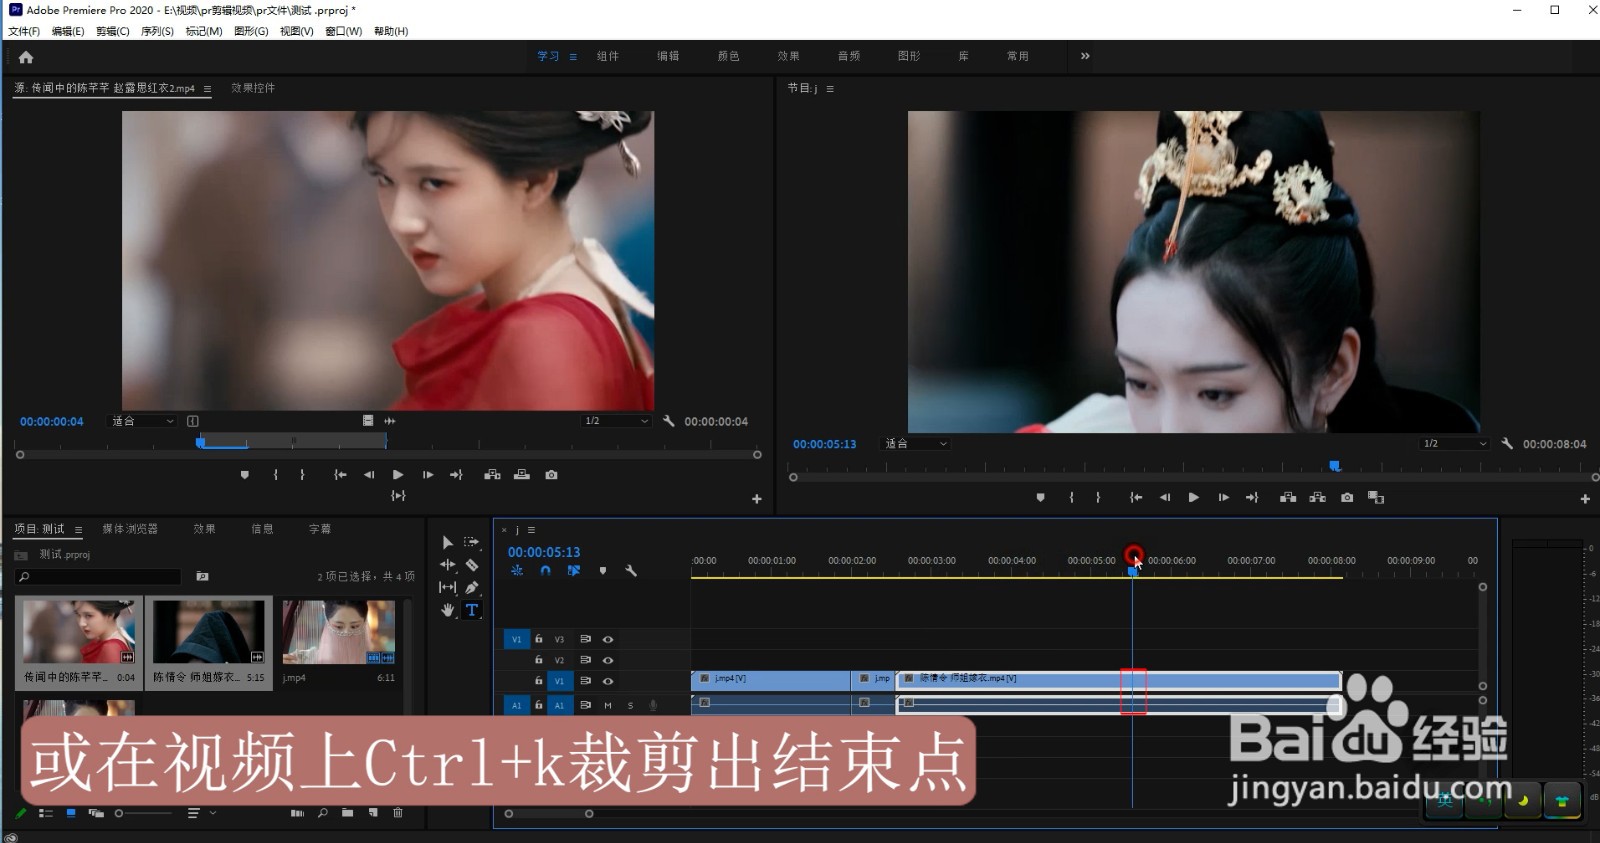Image resolution: width=1600 pixels, height=843 pixels.
Task: Create new bin in Project panel
Action: tap(347, 813)
